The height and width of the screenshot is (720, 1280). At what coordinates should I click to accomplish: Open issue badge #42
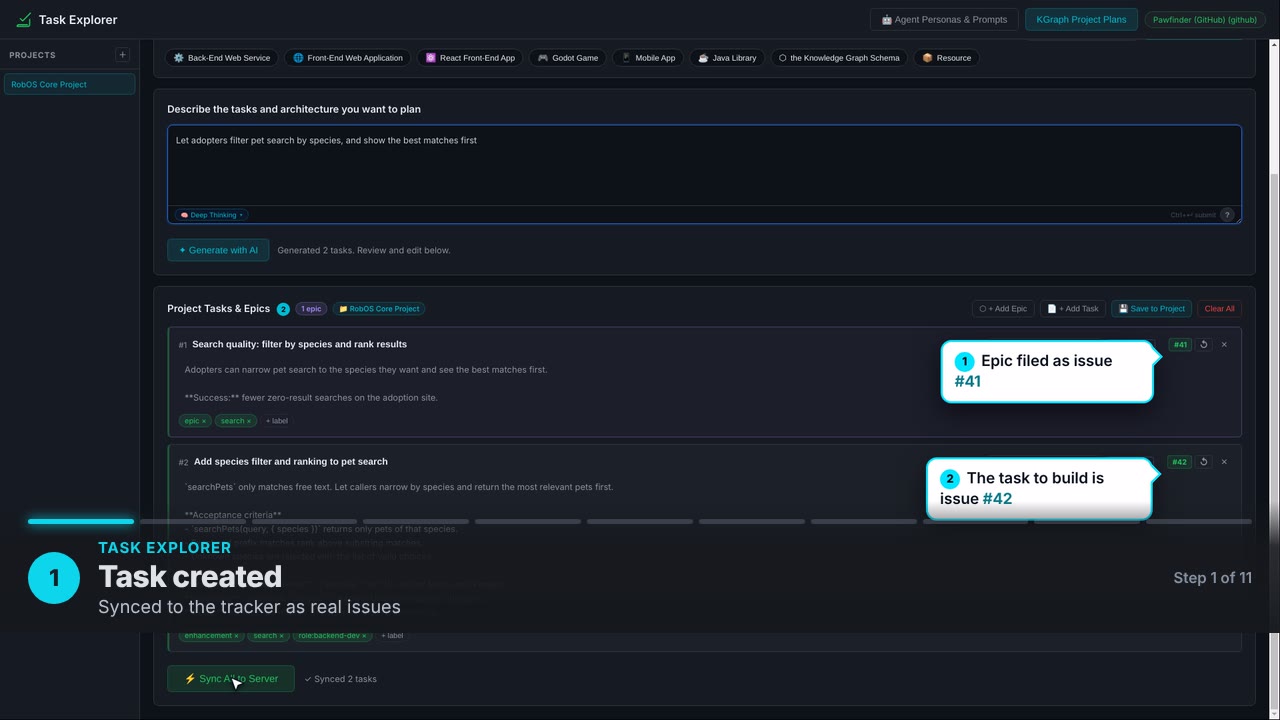point(1179,462)
